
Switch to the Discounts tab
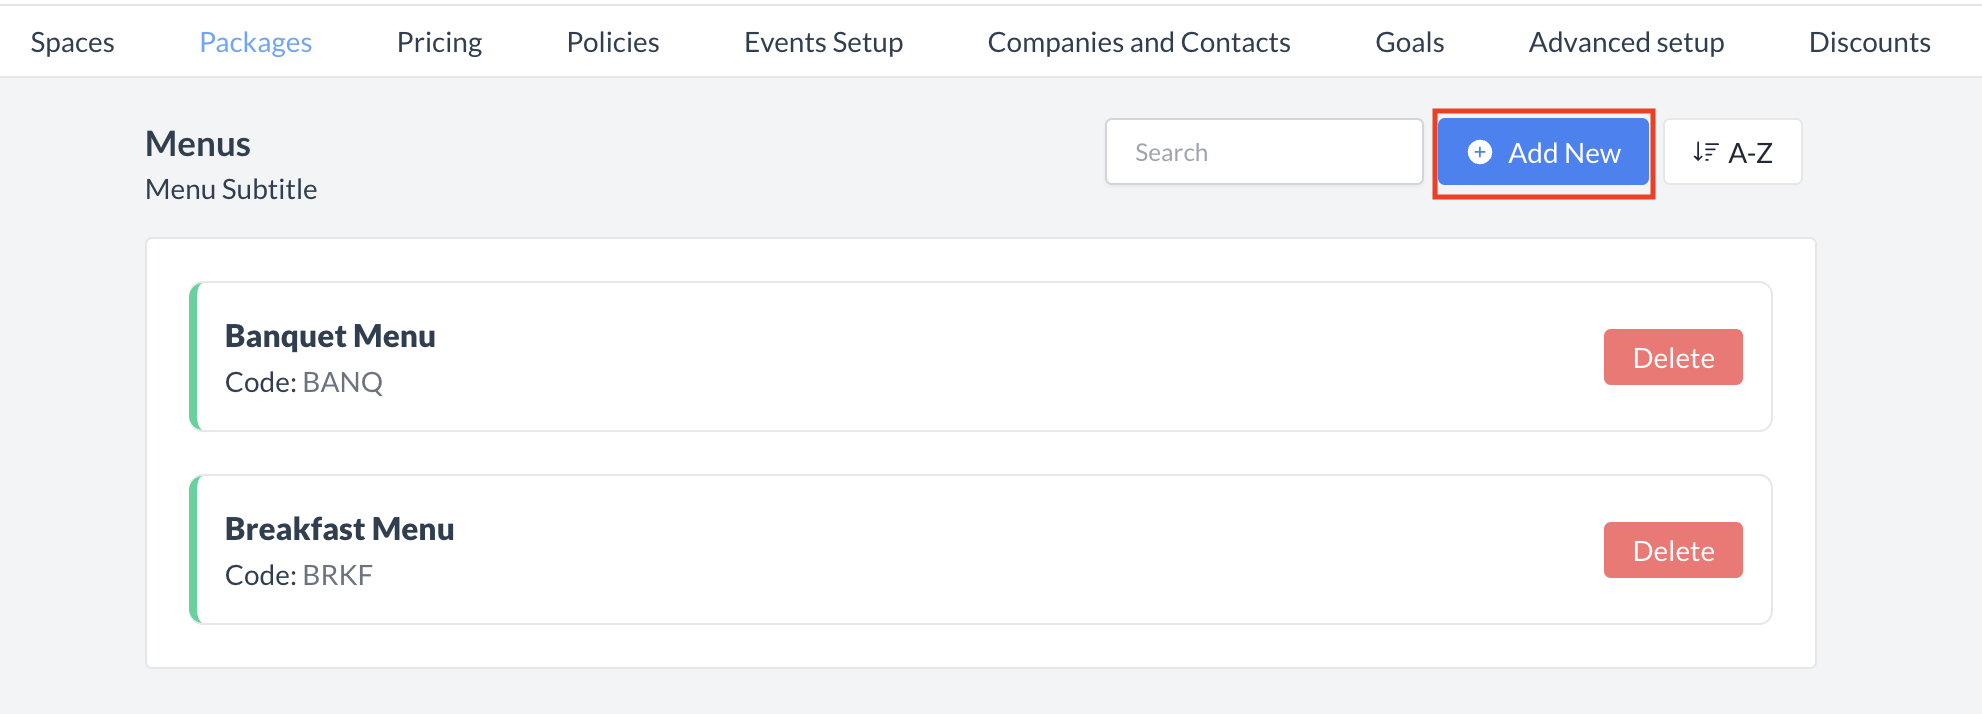coord(1869,42)
